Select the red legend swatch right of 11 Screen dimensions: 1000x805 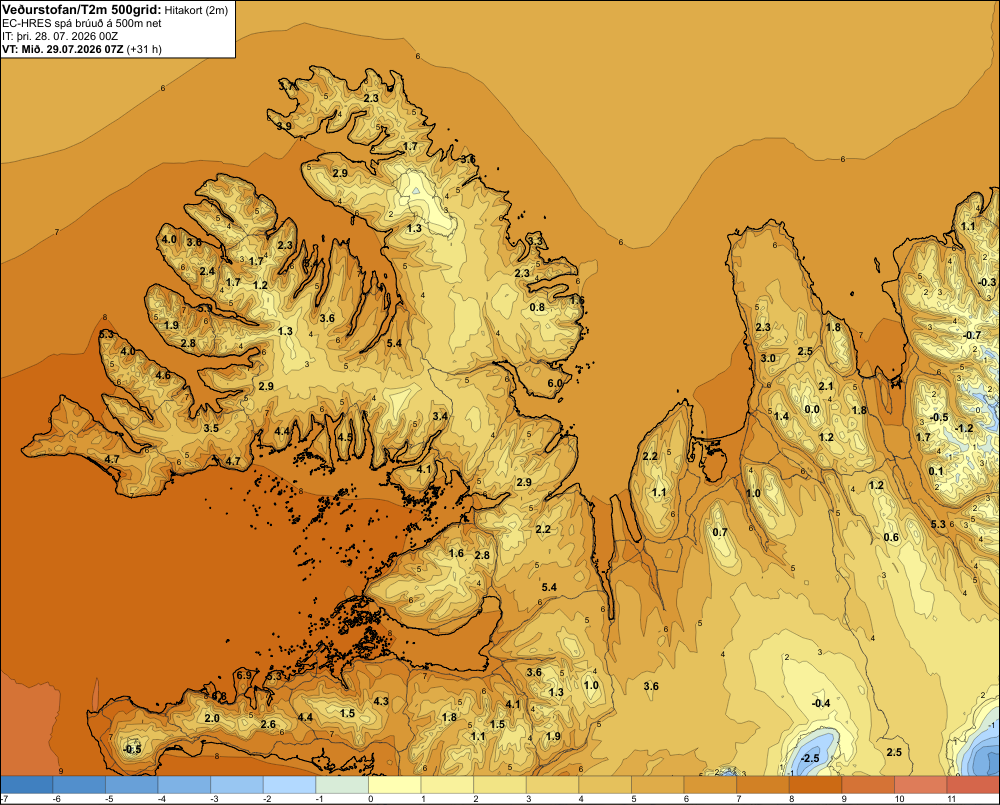973,785
